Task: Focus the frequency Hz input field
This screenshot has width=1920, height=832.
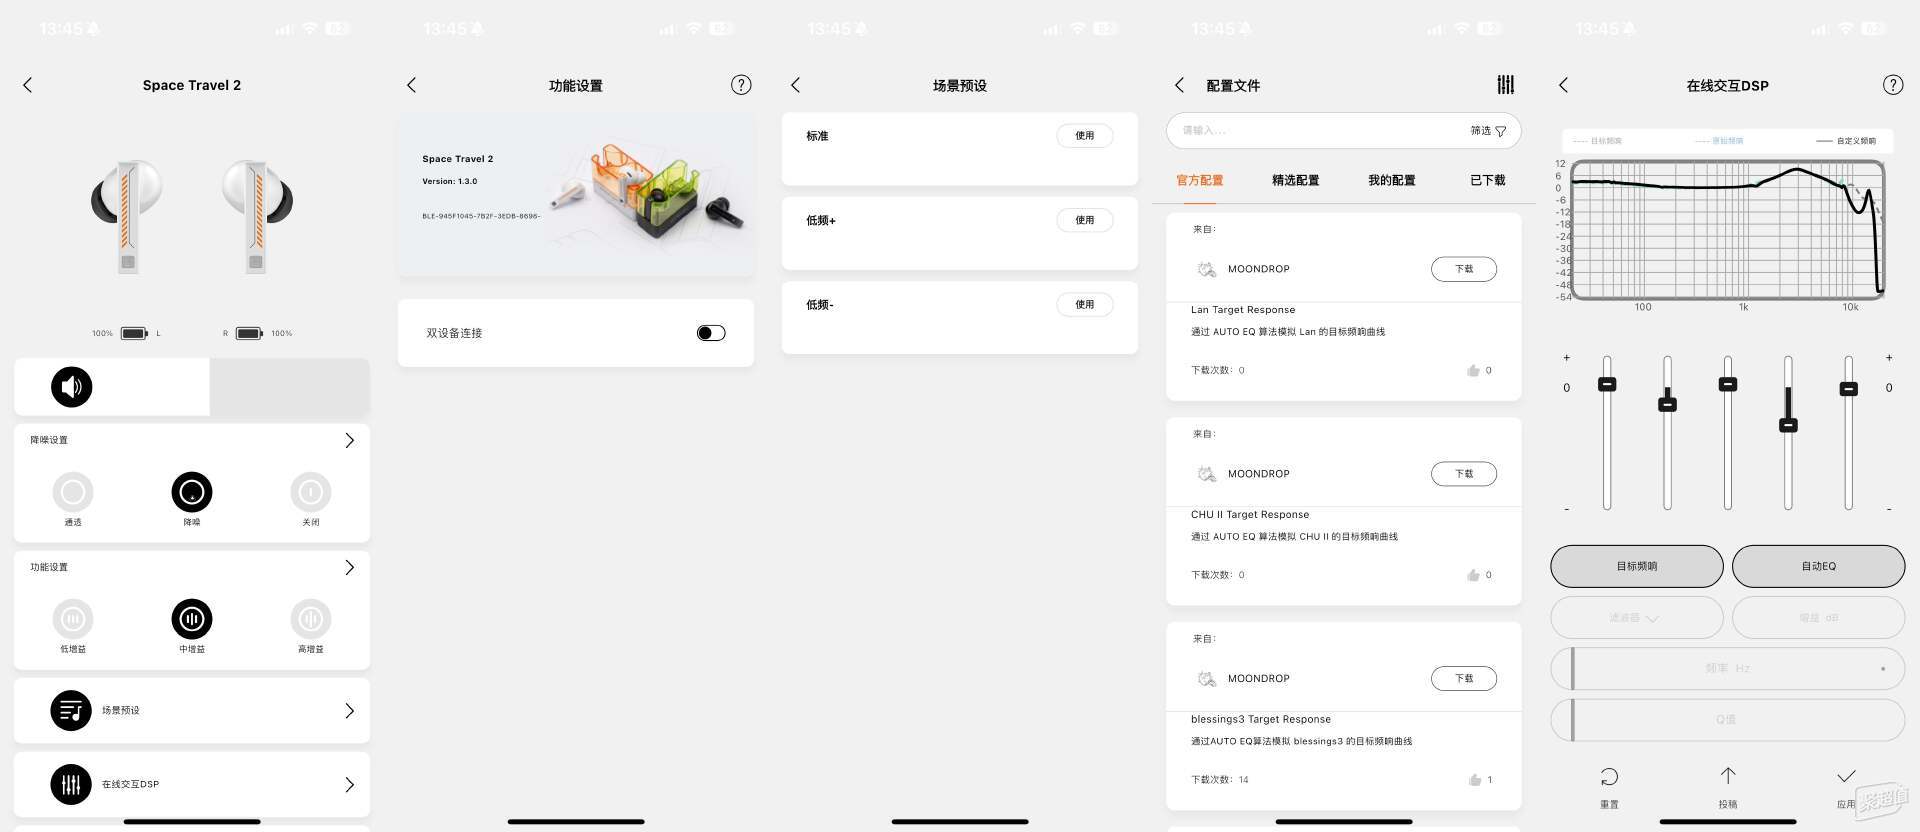Action: click(x=1728, y=669)
